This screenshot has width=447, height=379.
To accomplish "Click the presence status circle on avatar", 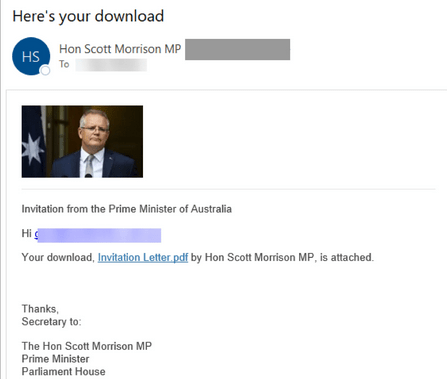I will pos(45,70).
